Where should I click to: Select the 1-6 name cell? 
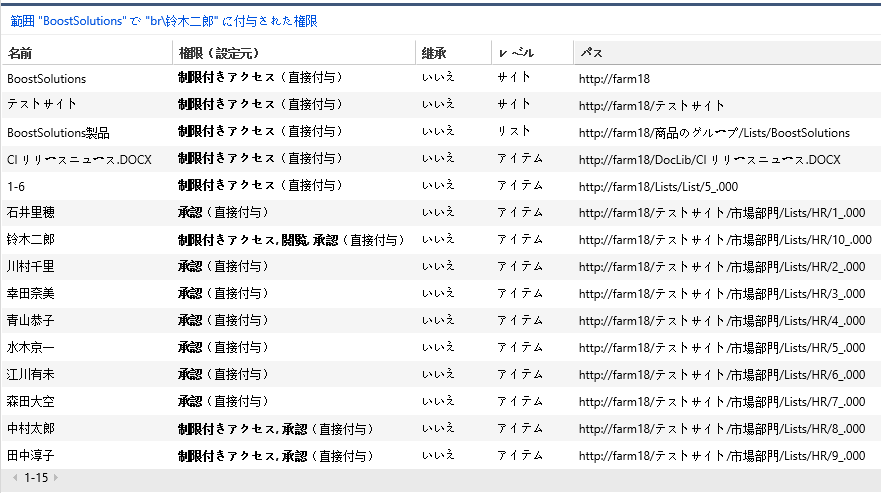16,187
